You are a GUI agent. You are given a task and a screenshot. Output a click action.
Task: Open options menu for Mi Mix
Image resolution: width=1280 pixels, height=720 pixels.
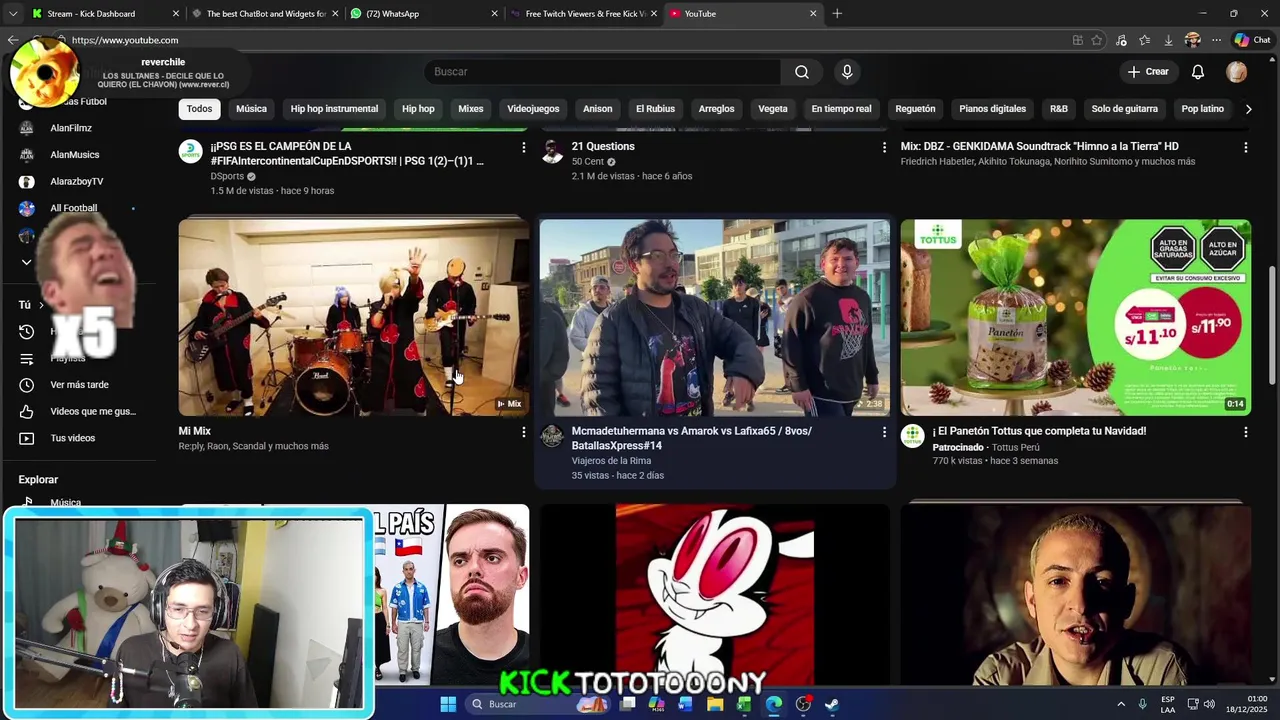point(523,432)
